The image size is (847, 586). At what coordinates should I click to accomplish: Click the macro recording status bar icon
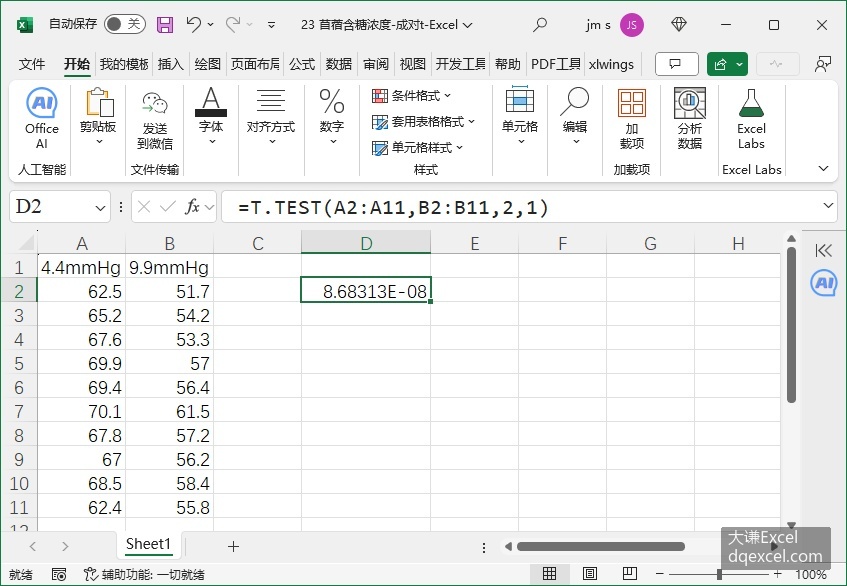click(x=59, y=574)
